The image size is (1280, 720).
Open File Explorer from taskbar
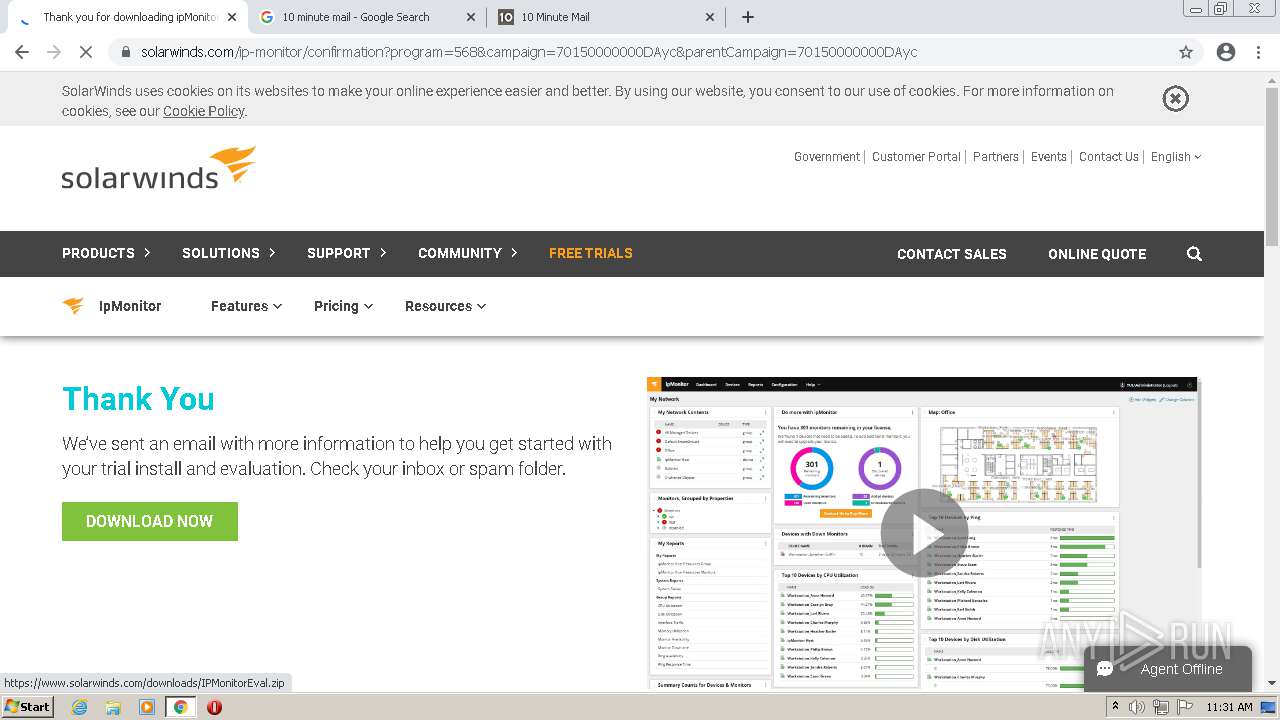coord(113,707)
